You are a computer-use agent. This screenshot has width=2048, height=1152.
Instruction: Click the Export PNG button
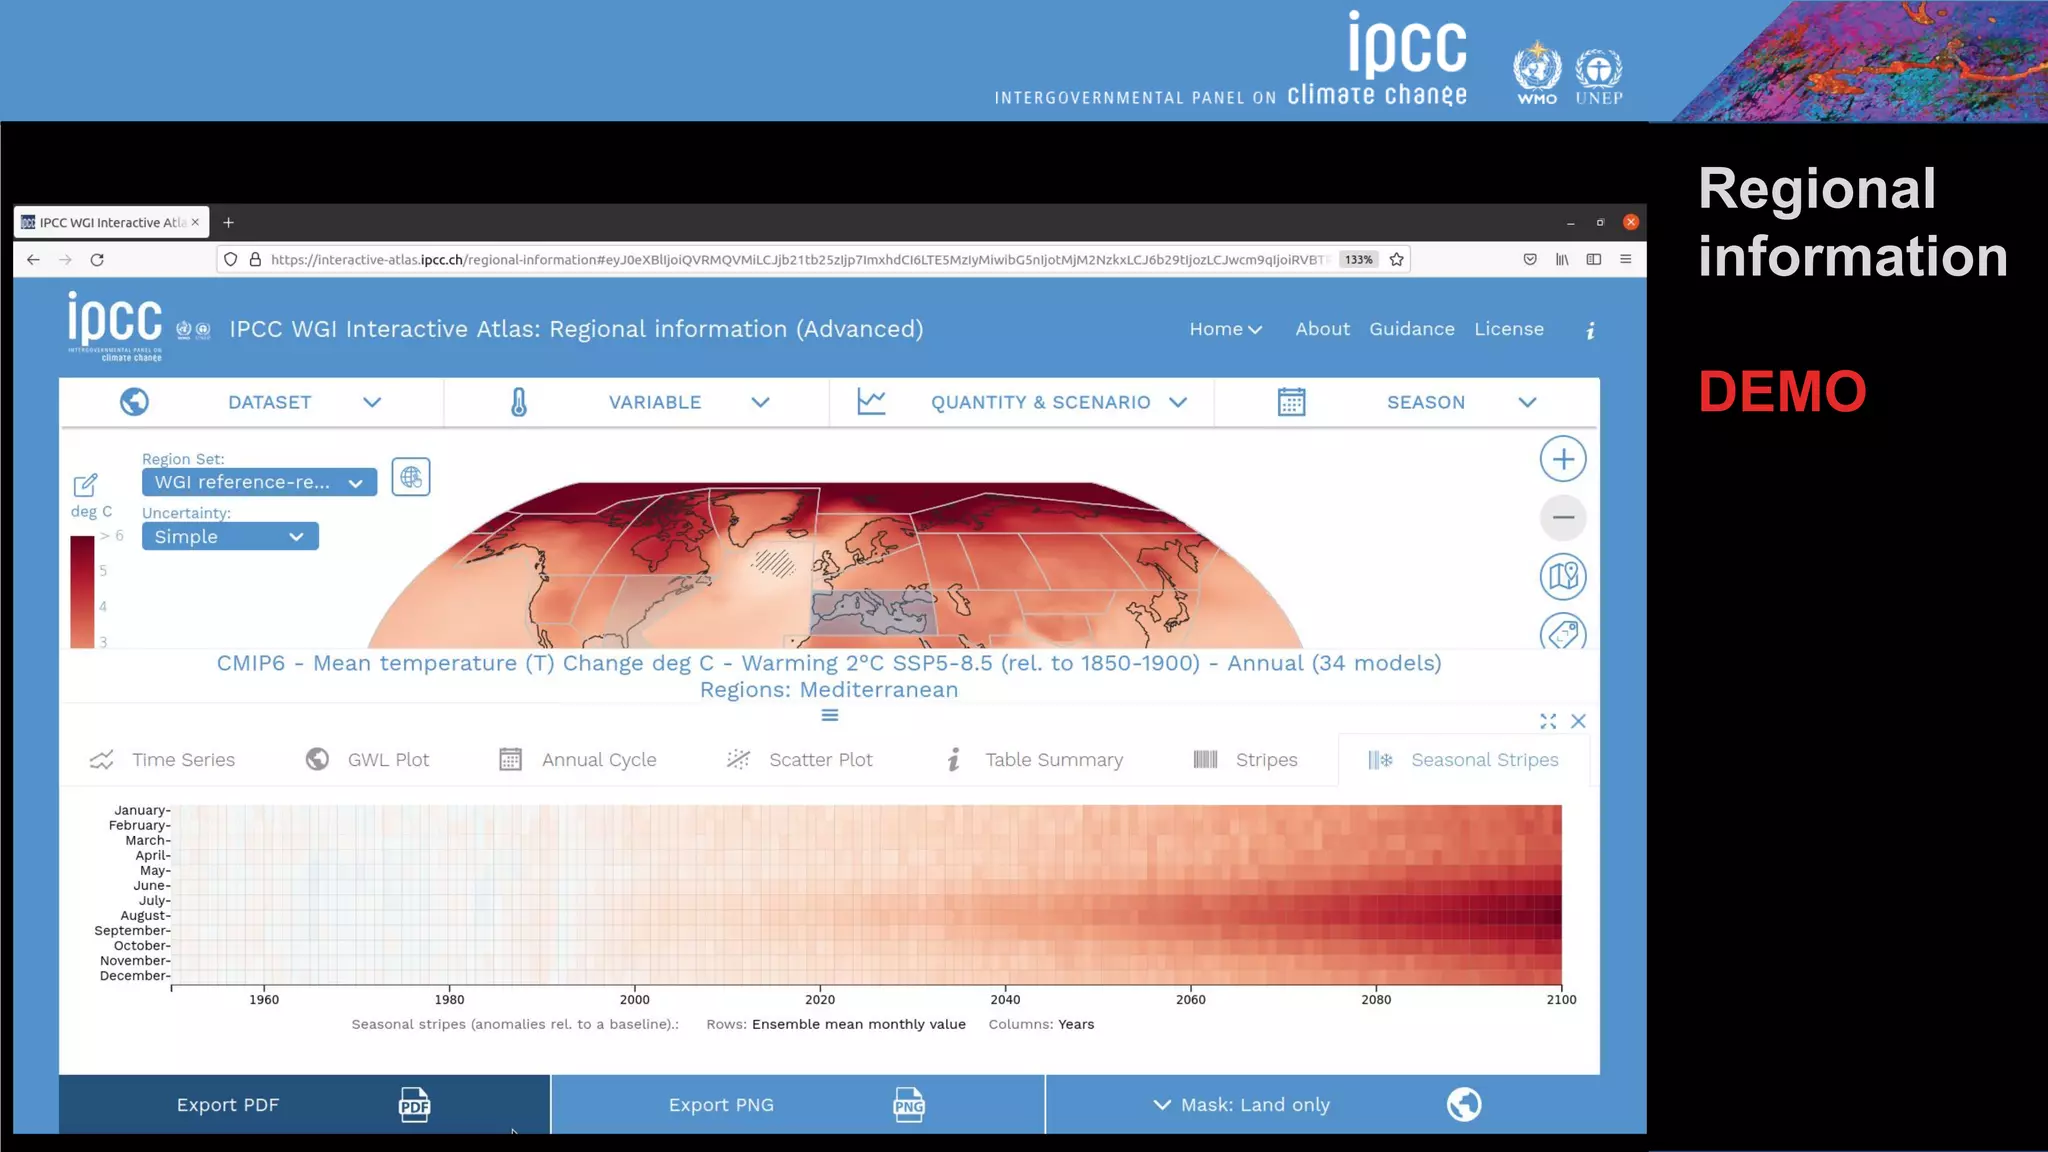797,1105
